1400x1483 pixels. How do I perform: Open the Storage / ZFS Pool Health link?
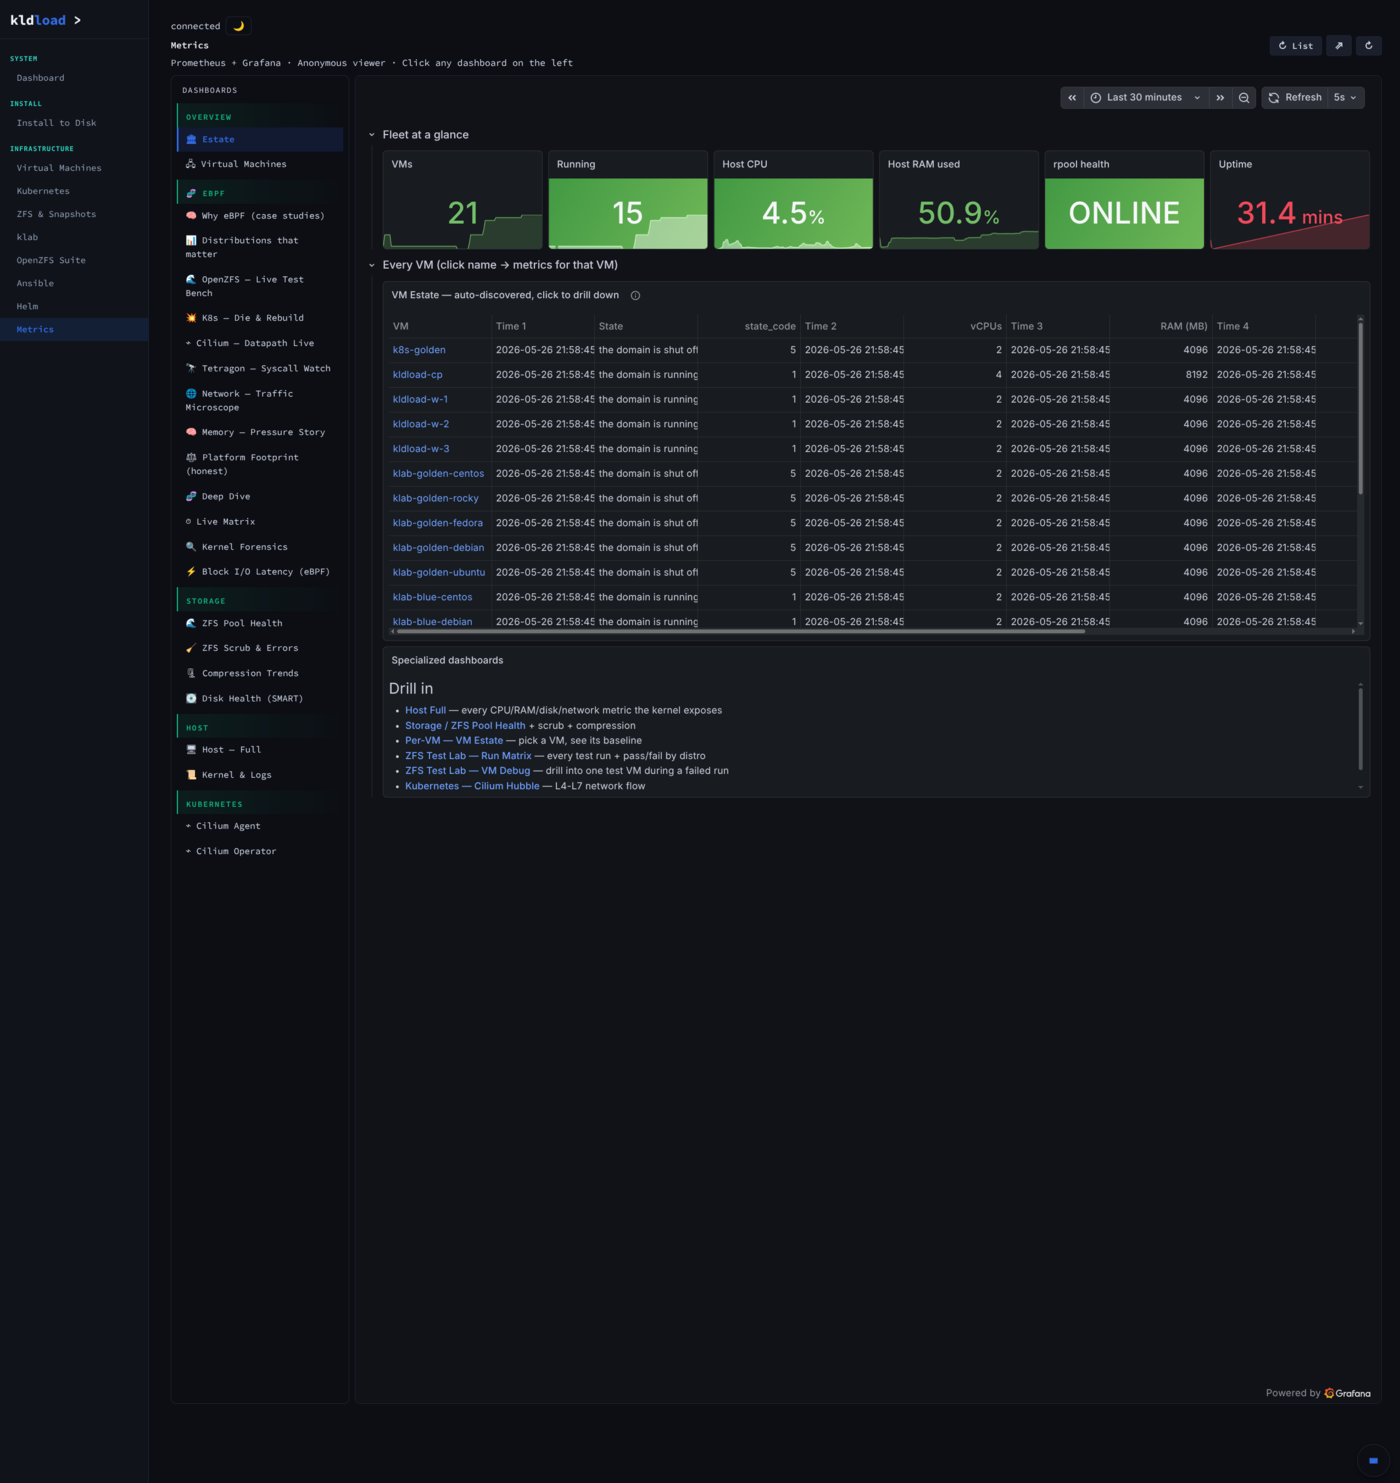[465, 726]
